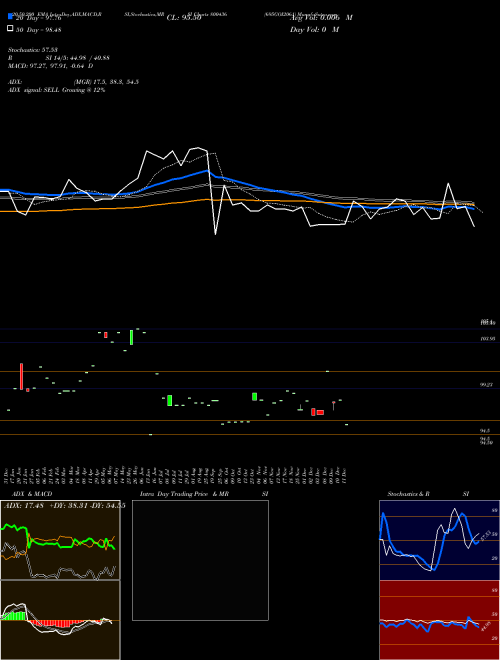Click the white 50 Day legend swatch
Viewport: 500px width, 660px height.
11,29
